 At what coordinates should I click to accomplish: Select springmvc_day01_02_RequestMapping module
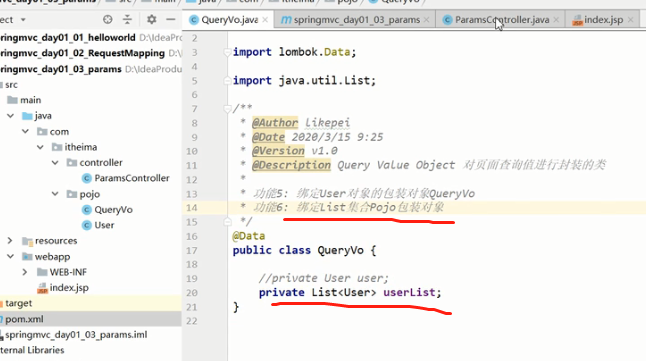coord(82,53)
